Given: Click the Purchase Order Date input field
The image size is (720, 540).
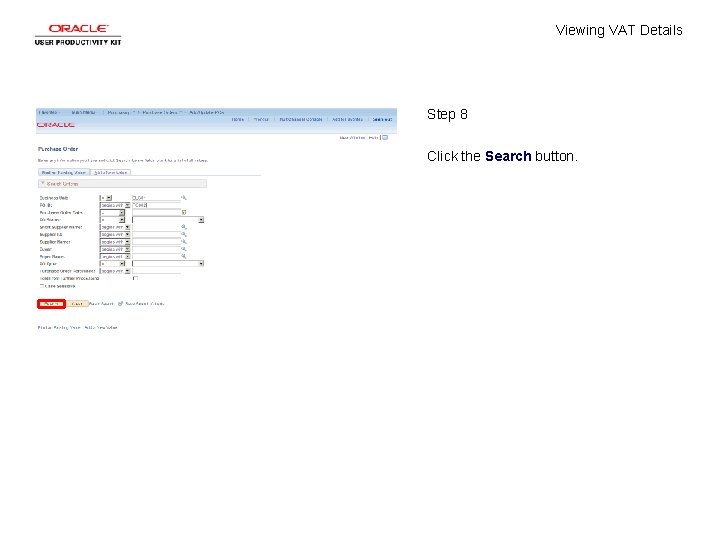Looking at the screenshot, I should (x=156, y=213).
